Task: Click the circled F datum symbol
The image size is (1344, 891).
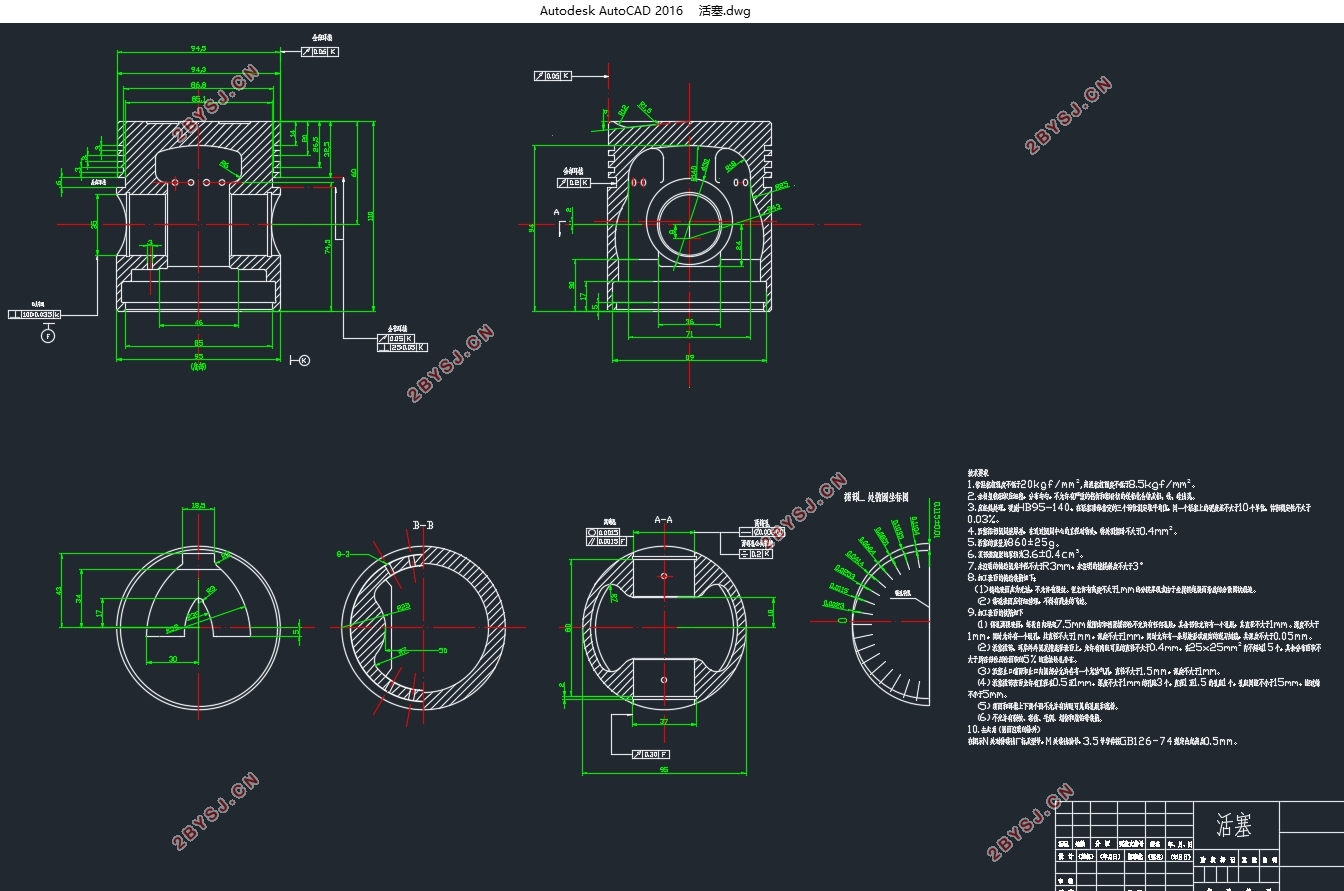Action: pyautogui.click(x=47, y=336)
